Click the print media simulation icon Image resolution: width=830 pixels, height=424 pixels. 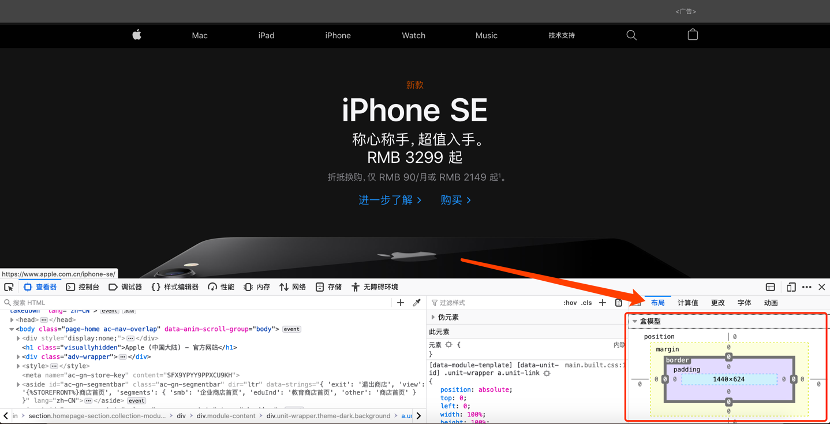[x=618, y=303]
